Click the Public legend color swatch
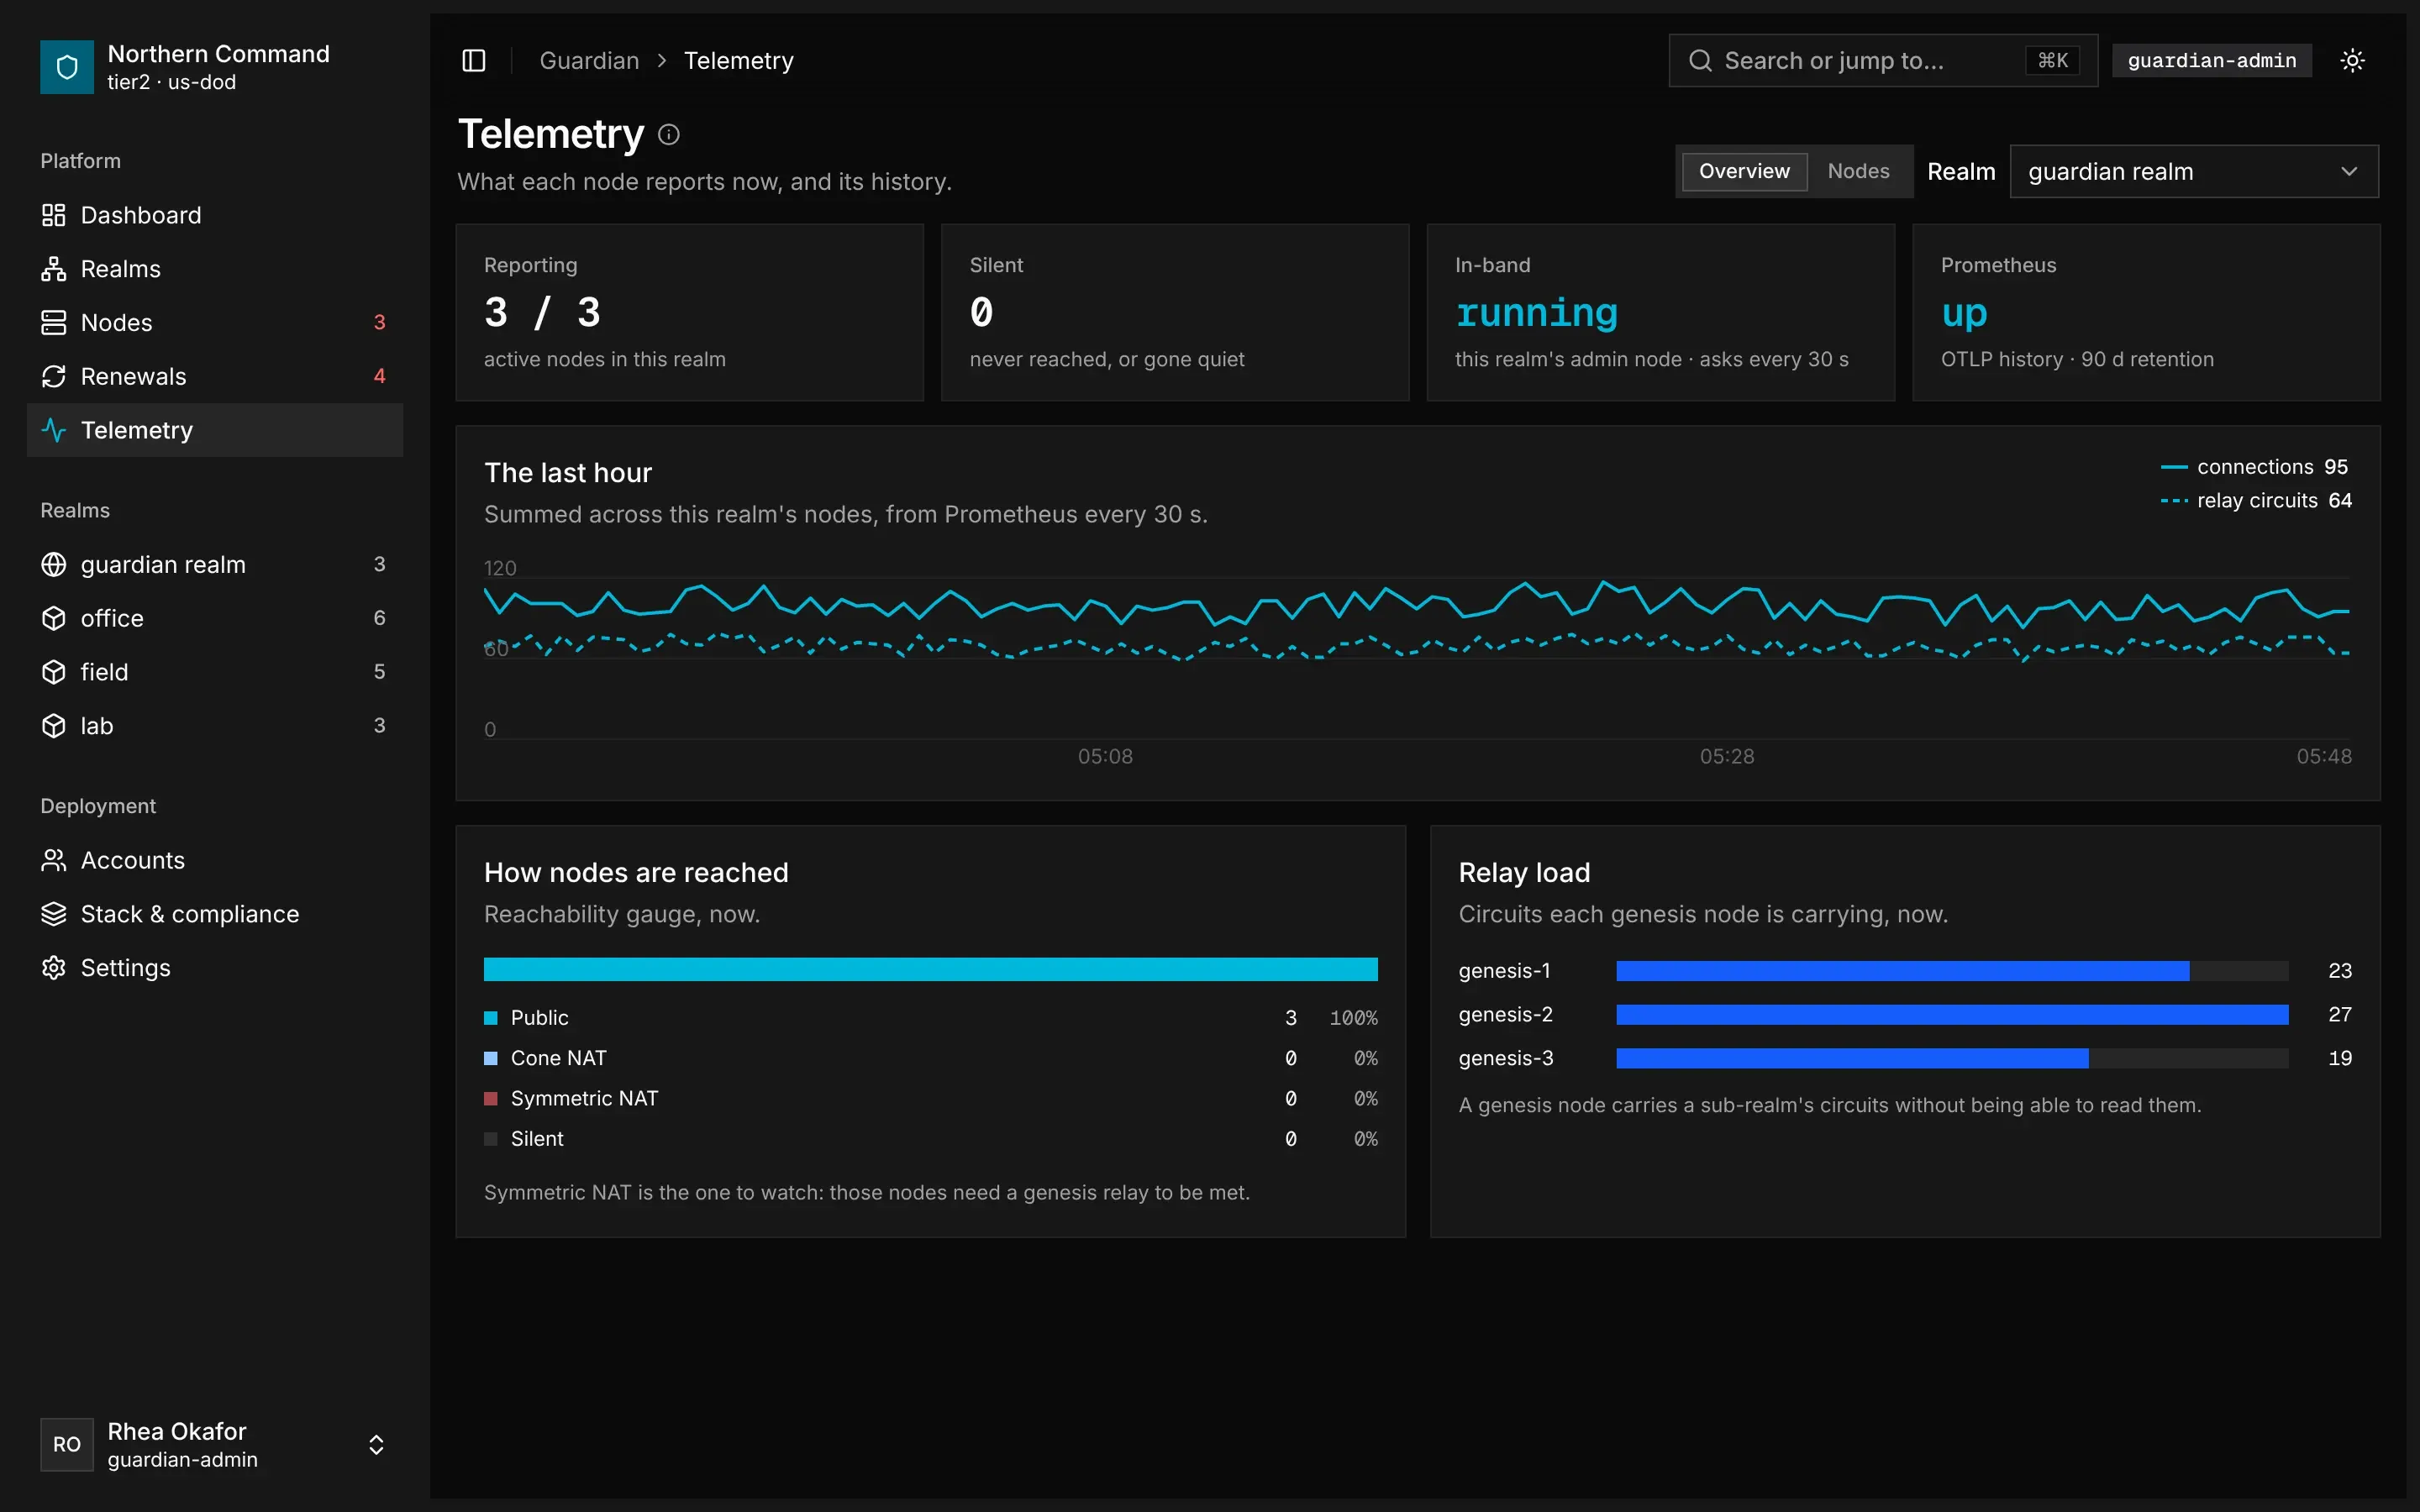Image resolution: width=2420 pixels, height=1512 pixels. [491, 1018]
